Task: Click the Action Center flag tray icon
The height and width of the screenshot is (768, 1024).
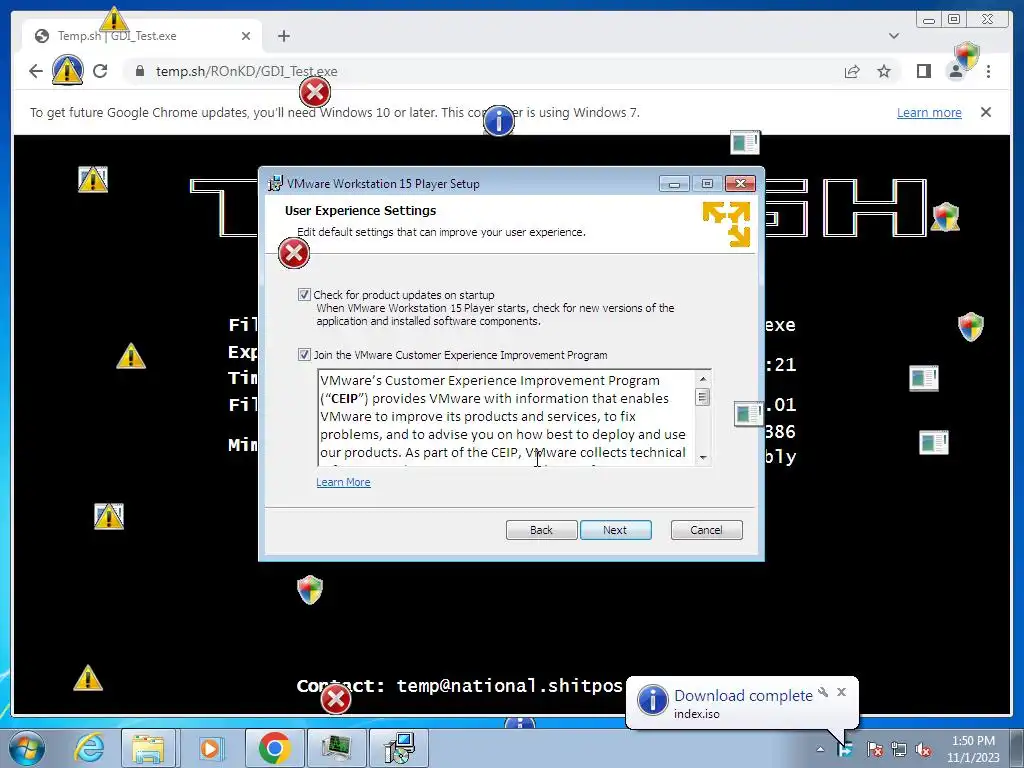Action: 875,750
